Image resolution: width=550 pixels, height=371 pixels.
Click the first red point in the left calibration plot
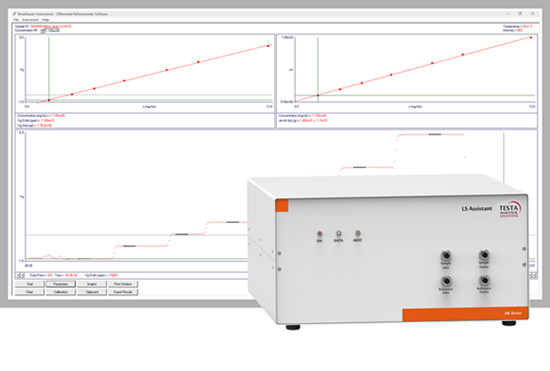click(49, 100)
